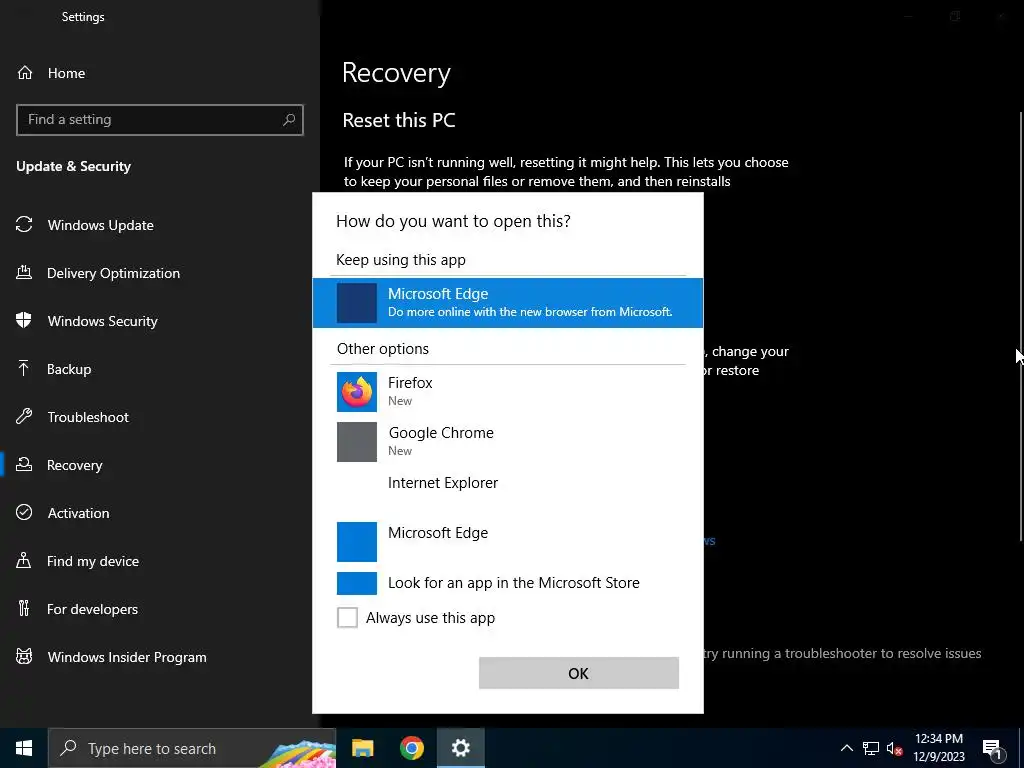Open the network status tray icon
The height and width of the screenshot is (768, 1024).
[x=871, y=748]
